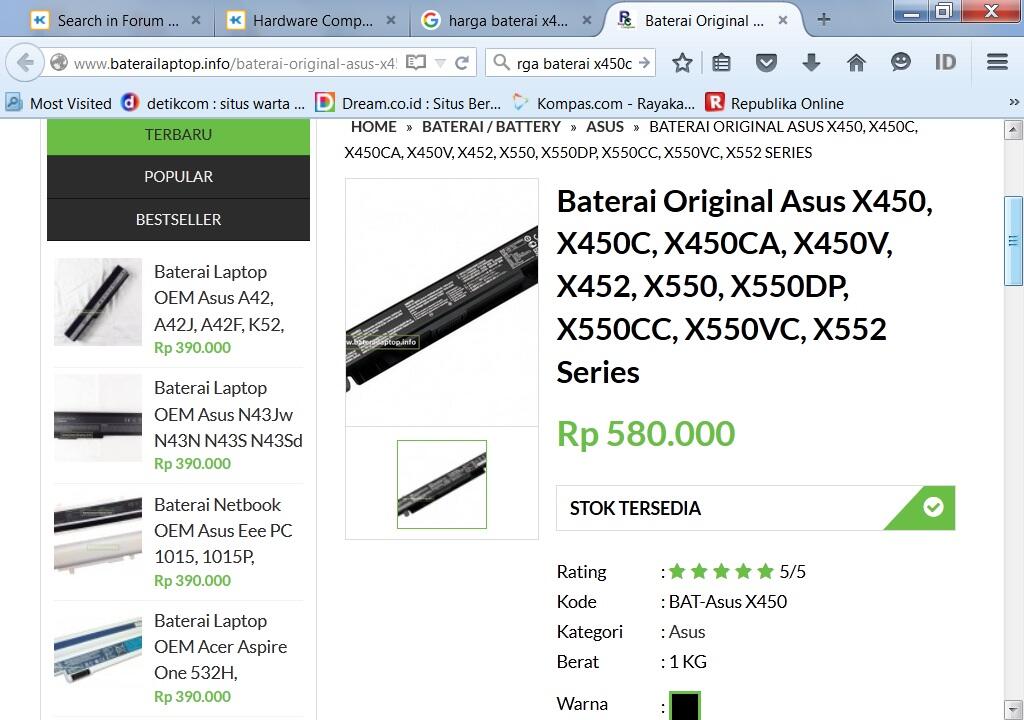Bookmark this page with star icon
The image size is (1024, 720).
(x=682, y=63)
